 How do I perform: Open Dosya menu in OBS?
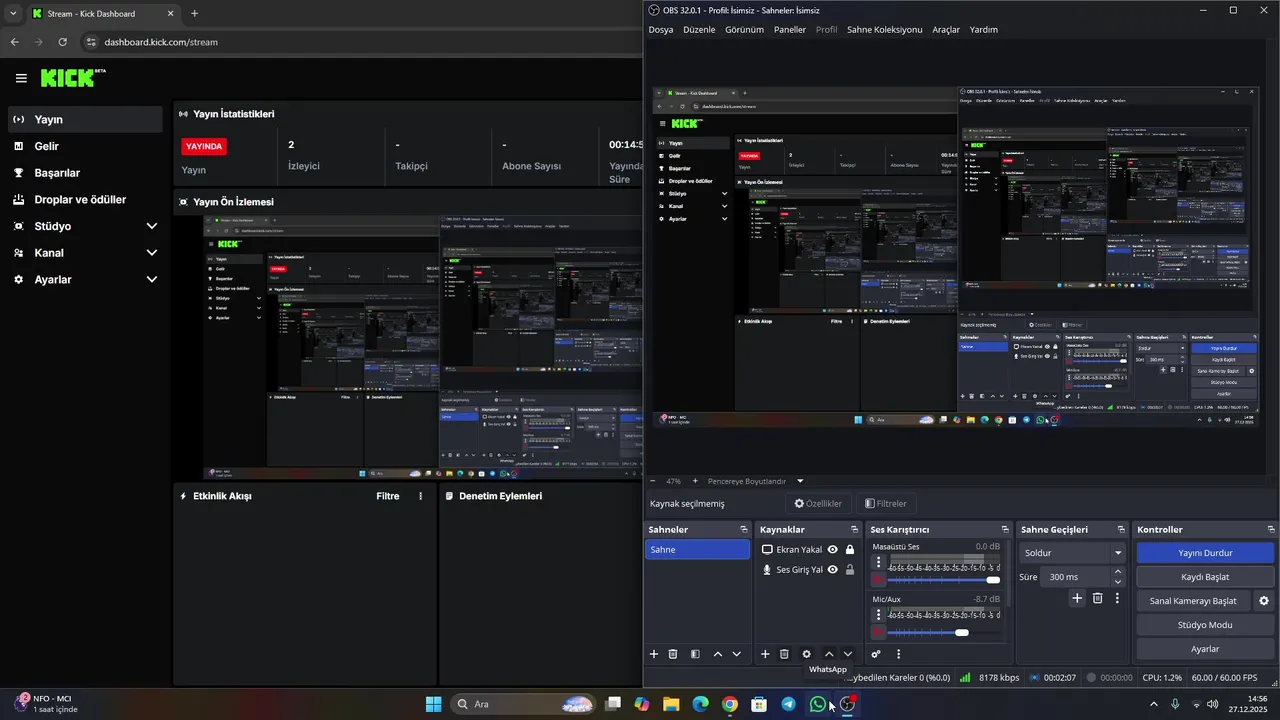661,30
